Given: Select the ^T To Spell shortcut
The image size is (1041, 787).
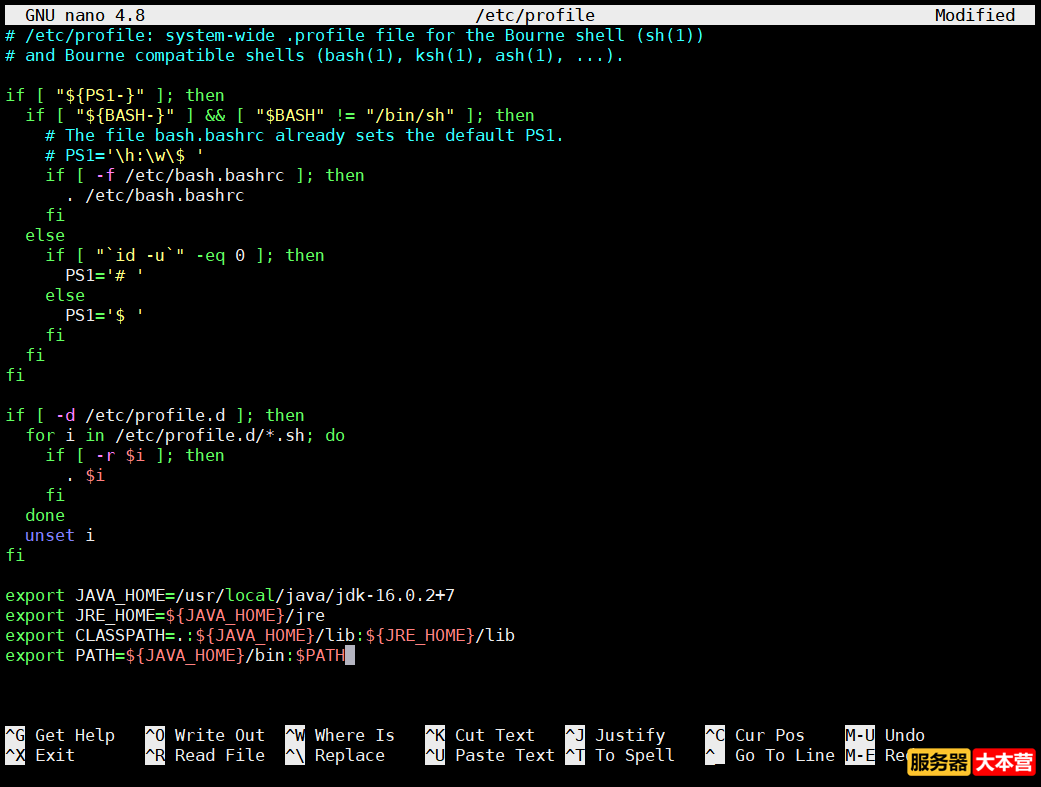Looking at the screenshot, I should (620, 755).
